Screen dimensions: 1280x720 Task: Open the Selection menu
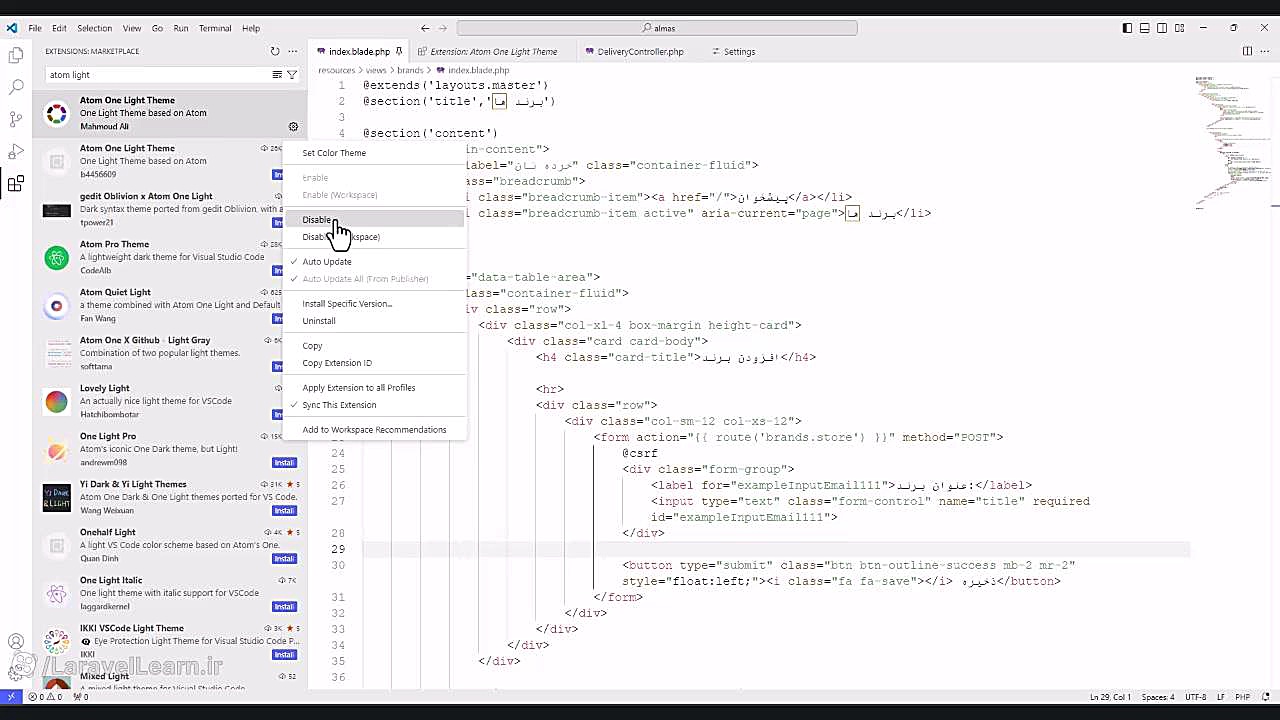[94, 28]
